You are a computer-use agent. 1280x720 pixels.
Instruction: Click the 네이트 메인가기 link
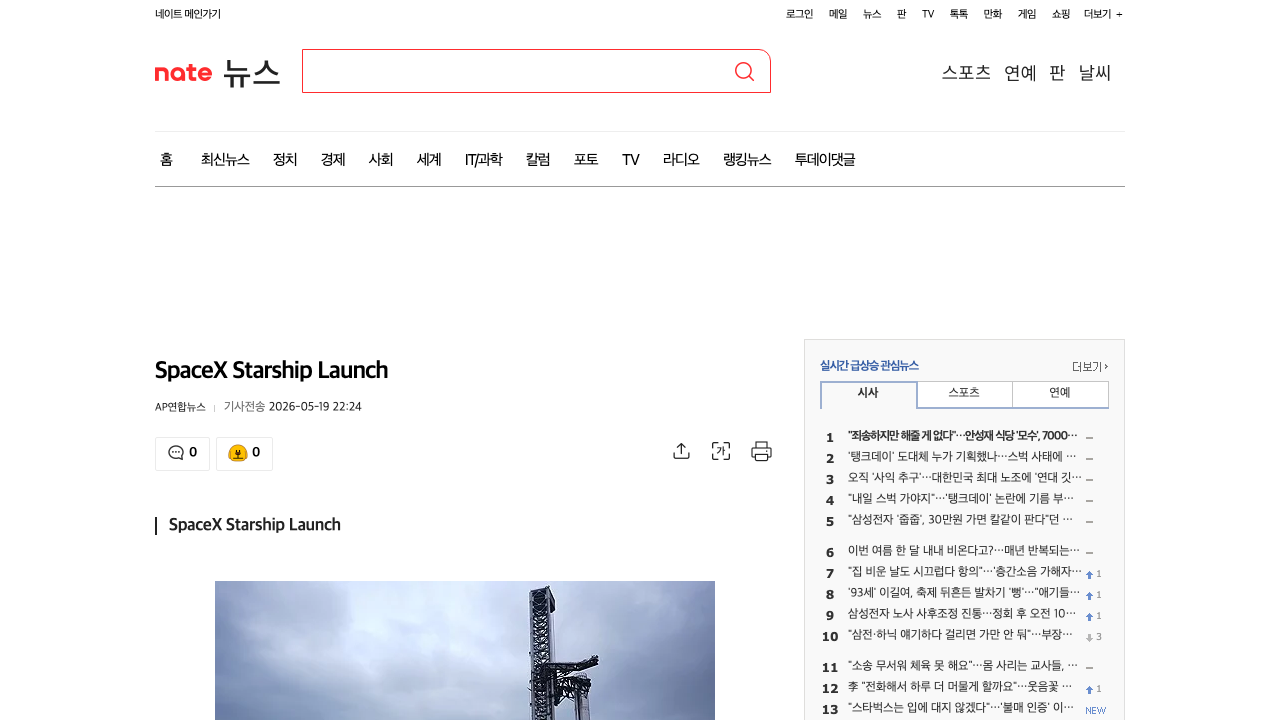(x=188, y=14)
